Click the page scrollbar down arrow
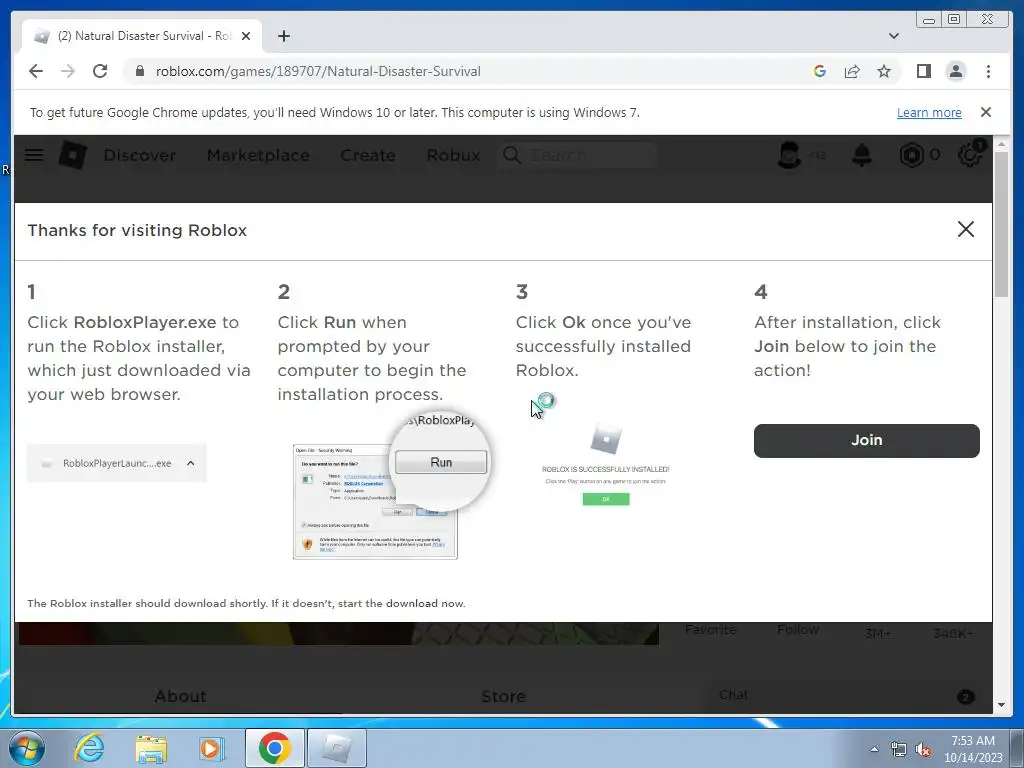This screenshot has height=768, width=1024. (x=1001, y=705)
